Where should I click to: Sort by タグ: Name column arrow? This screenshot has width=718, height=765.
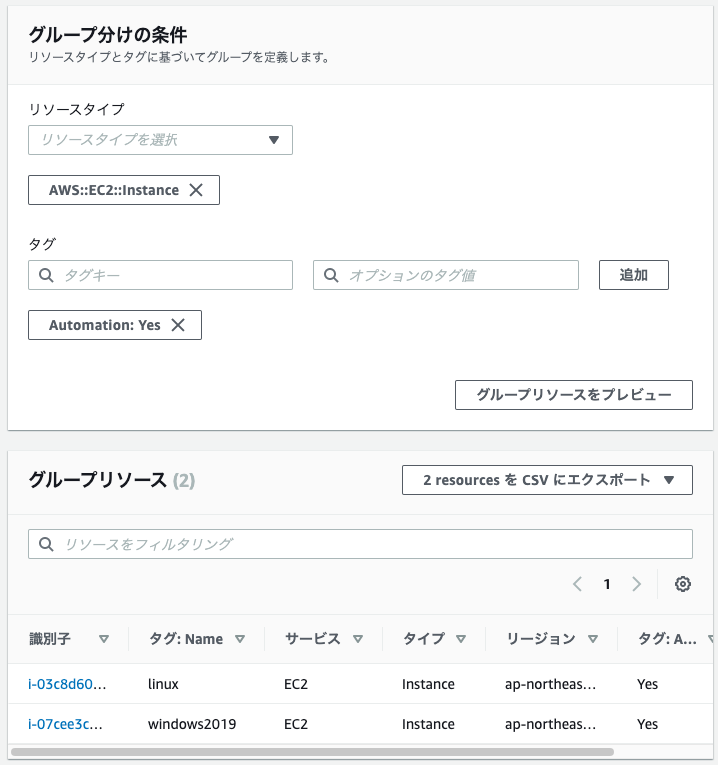point(239,639)
